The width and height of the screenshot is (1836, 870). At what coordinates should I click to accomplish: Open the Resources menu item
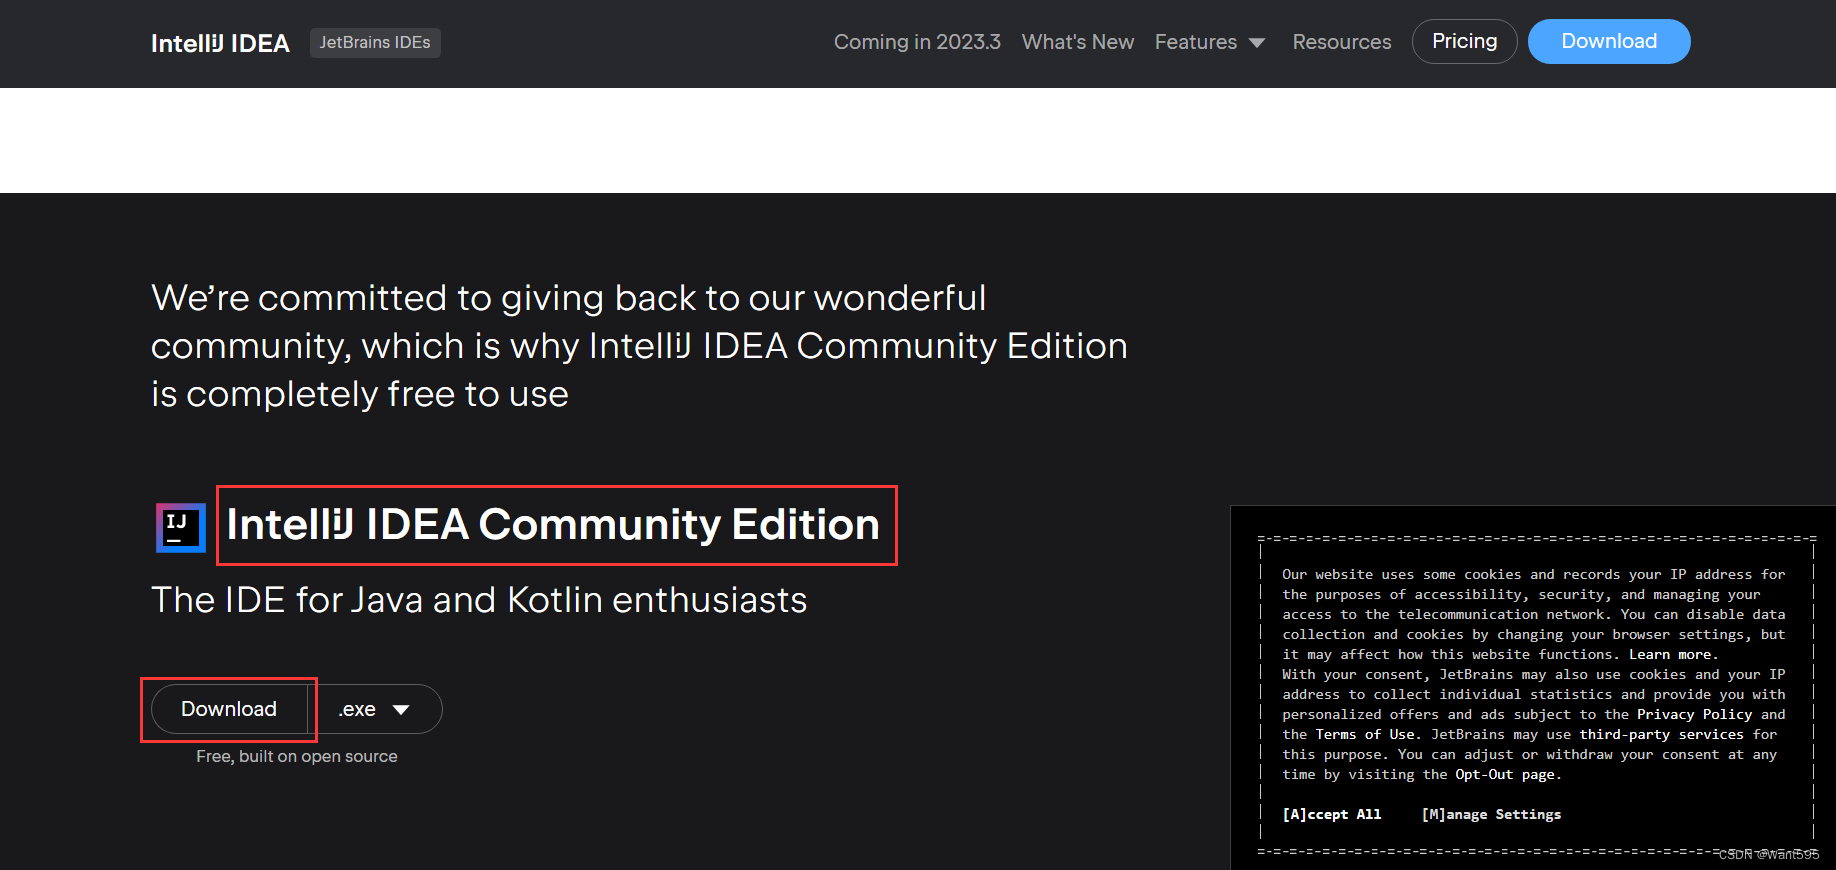click(1342, 42)
